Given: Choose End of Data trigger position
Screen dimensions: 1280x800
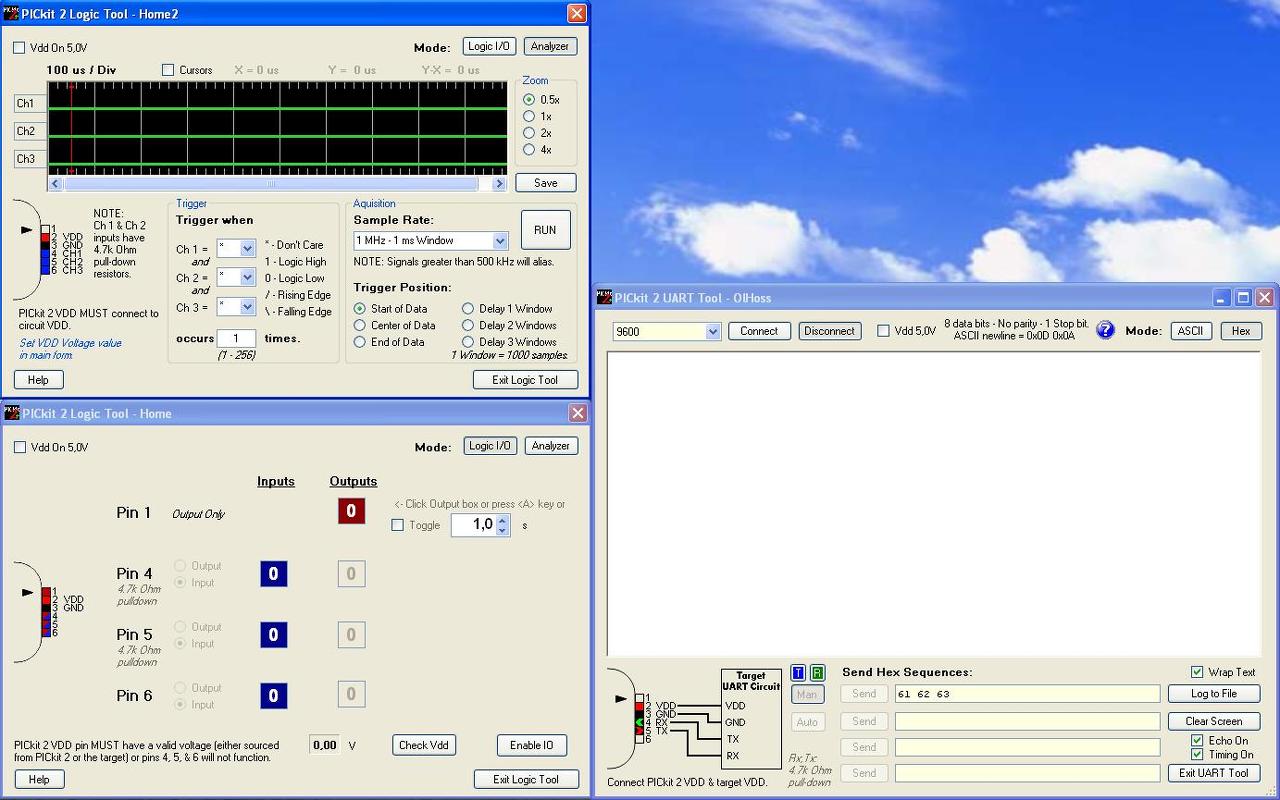Looking at the screenshot, I should click(360, 342).
